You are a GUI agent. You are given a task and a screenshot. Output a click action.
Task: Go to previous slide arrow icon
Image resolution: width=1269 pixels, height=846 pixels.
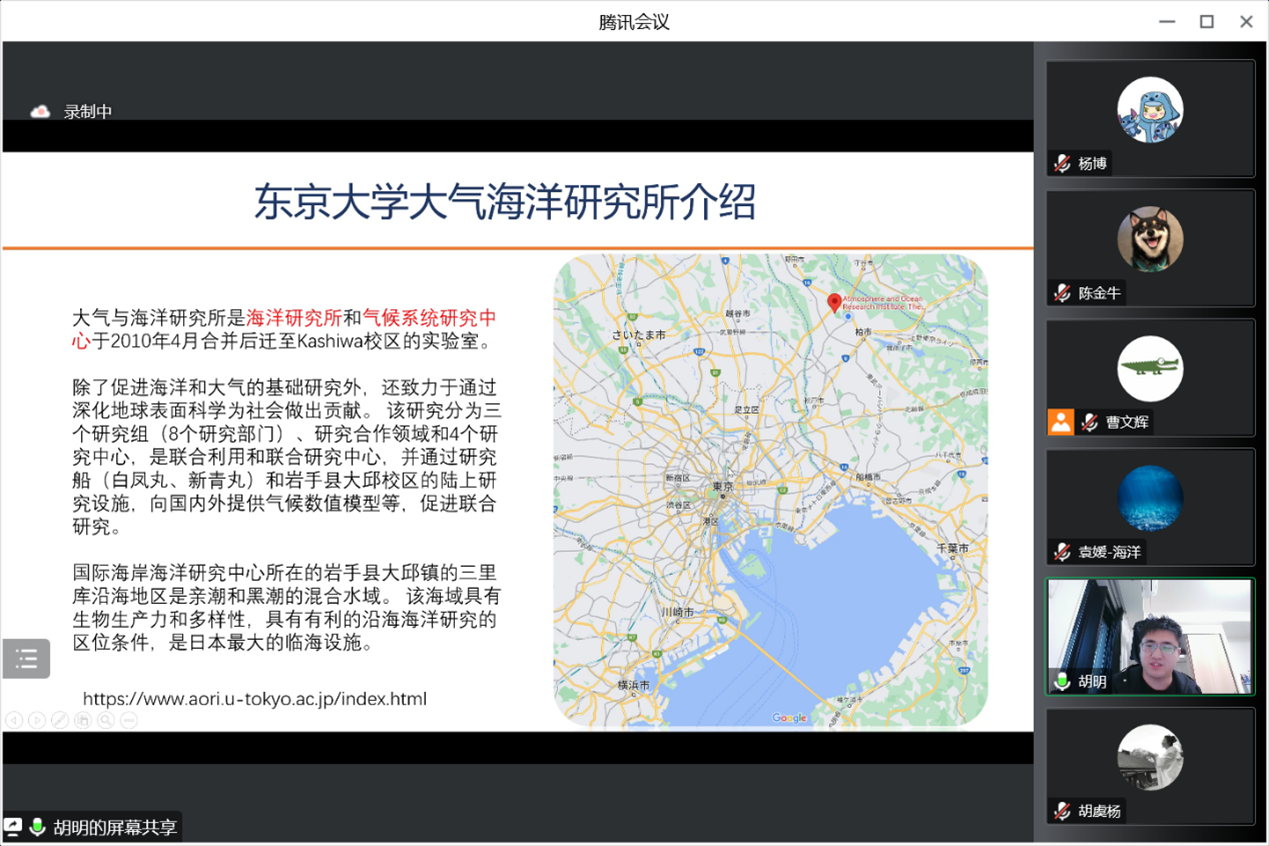pyautogui.click(x=14, y=720)
